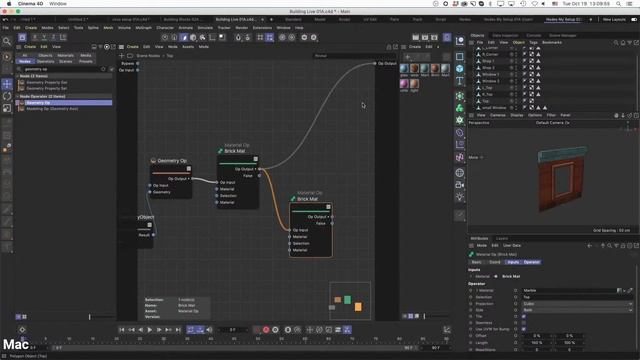Toggle Use UVW for Bump checkbox

[524, 329]
